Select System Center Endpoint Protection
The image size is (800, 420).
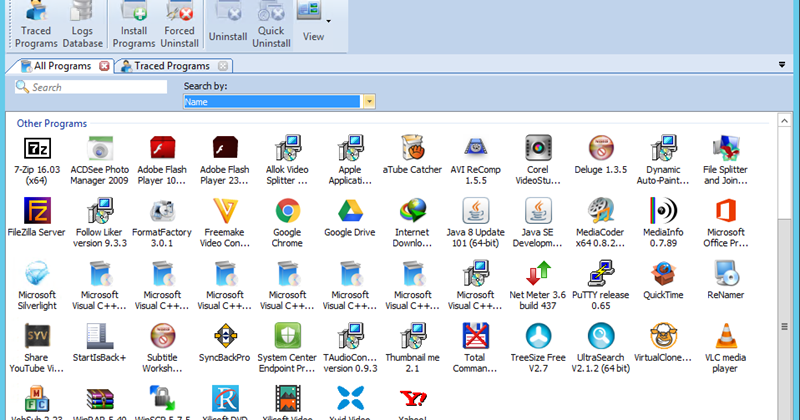point(287,348)
